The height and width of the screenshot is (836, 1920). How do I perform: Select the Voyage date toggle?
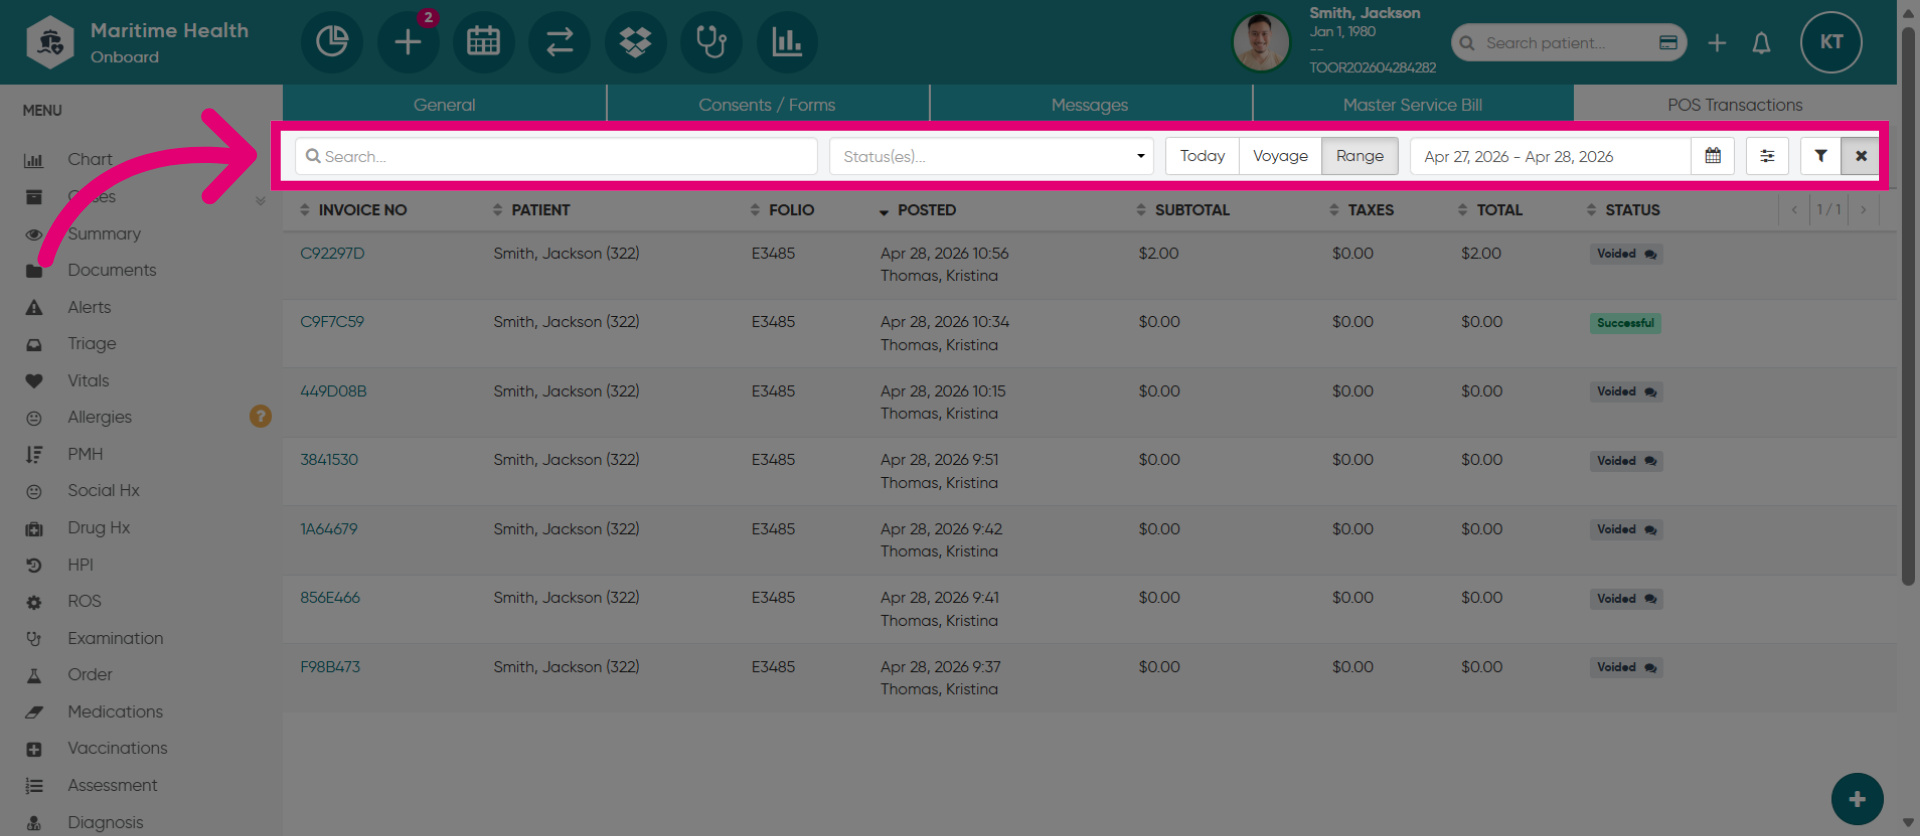[x=1280, y=156]
